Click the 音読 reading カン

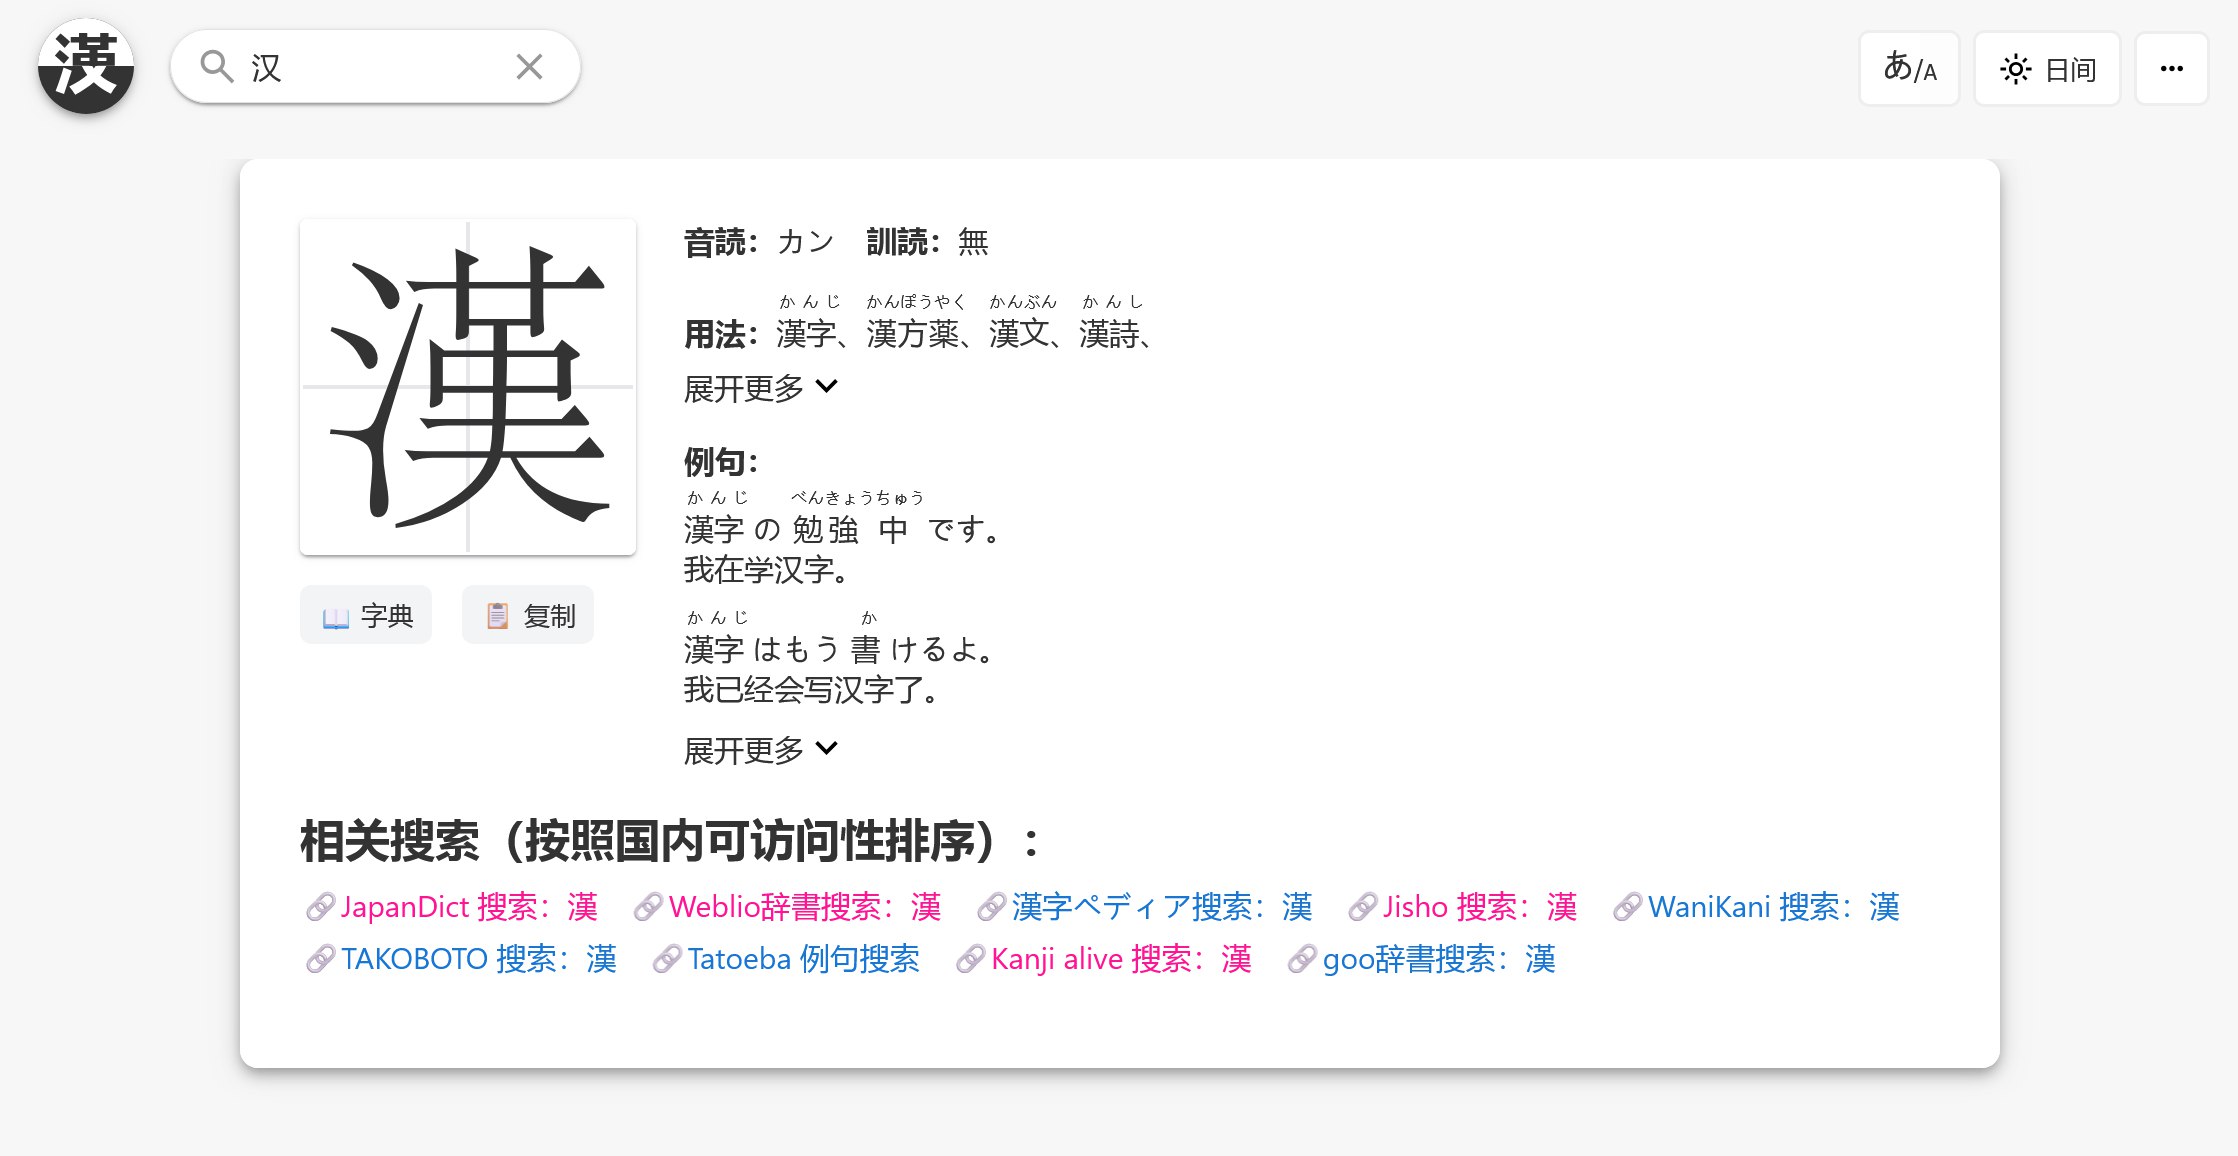[x=806, y=242]
